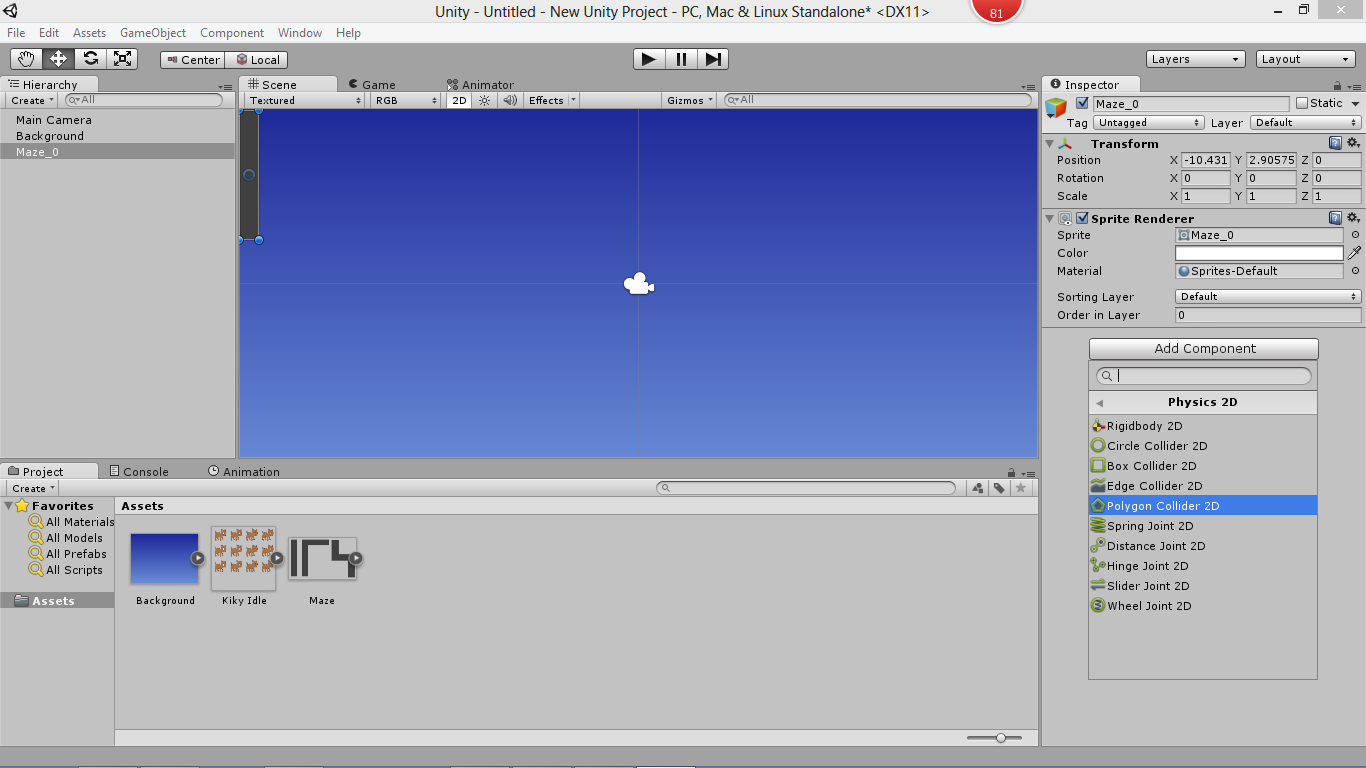Open the Sprite Renderer gear settings icon
Screen dimensions: 1366x768
(x=1353, y=217)
